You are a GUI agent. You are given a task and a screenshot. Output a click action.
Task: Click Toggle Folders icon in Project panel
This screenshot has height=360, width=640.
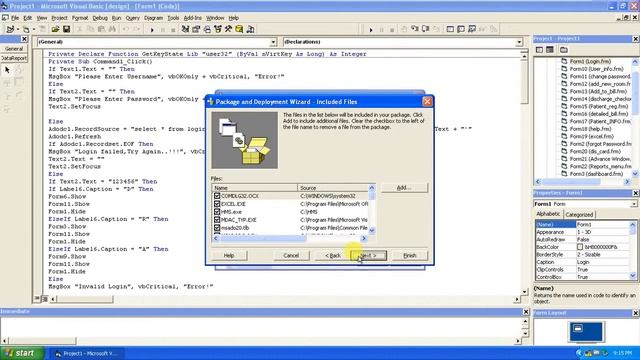coord(564,50)
